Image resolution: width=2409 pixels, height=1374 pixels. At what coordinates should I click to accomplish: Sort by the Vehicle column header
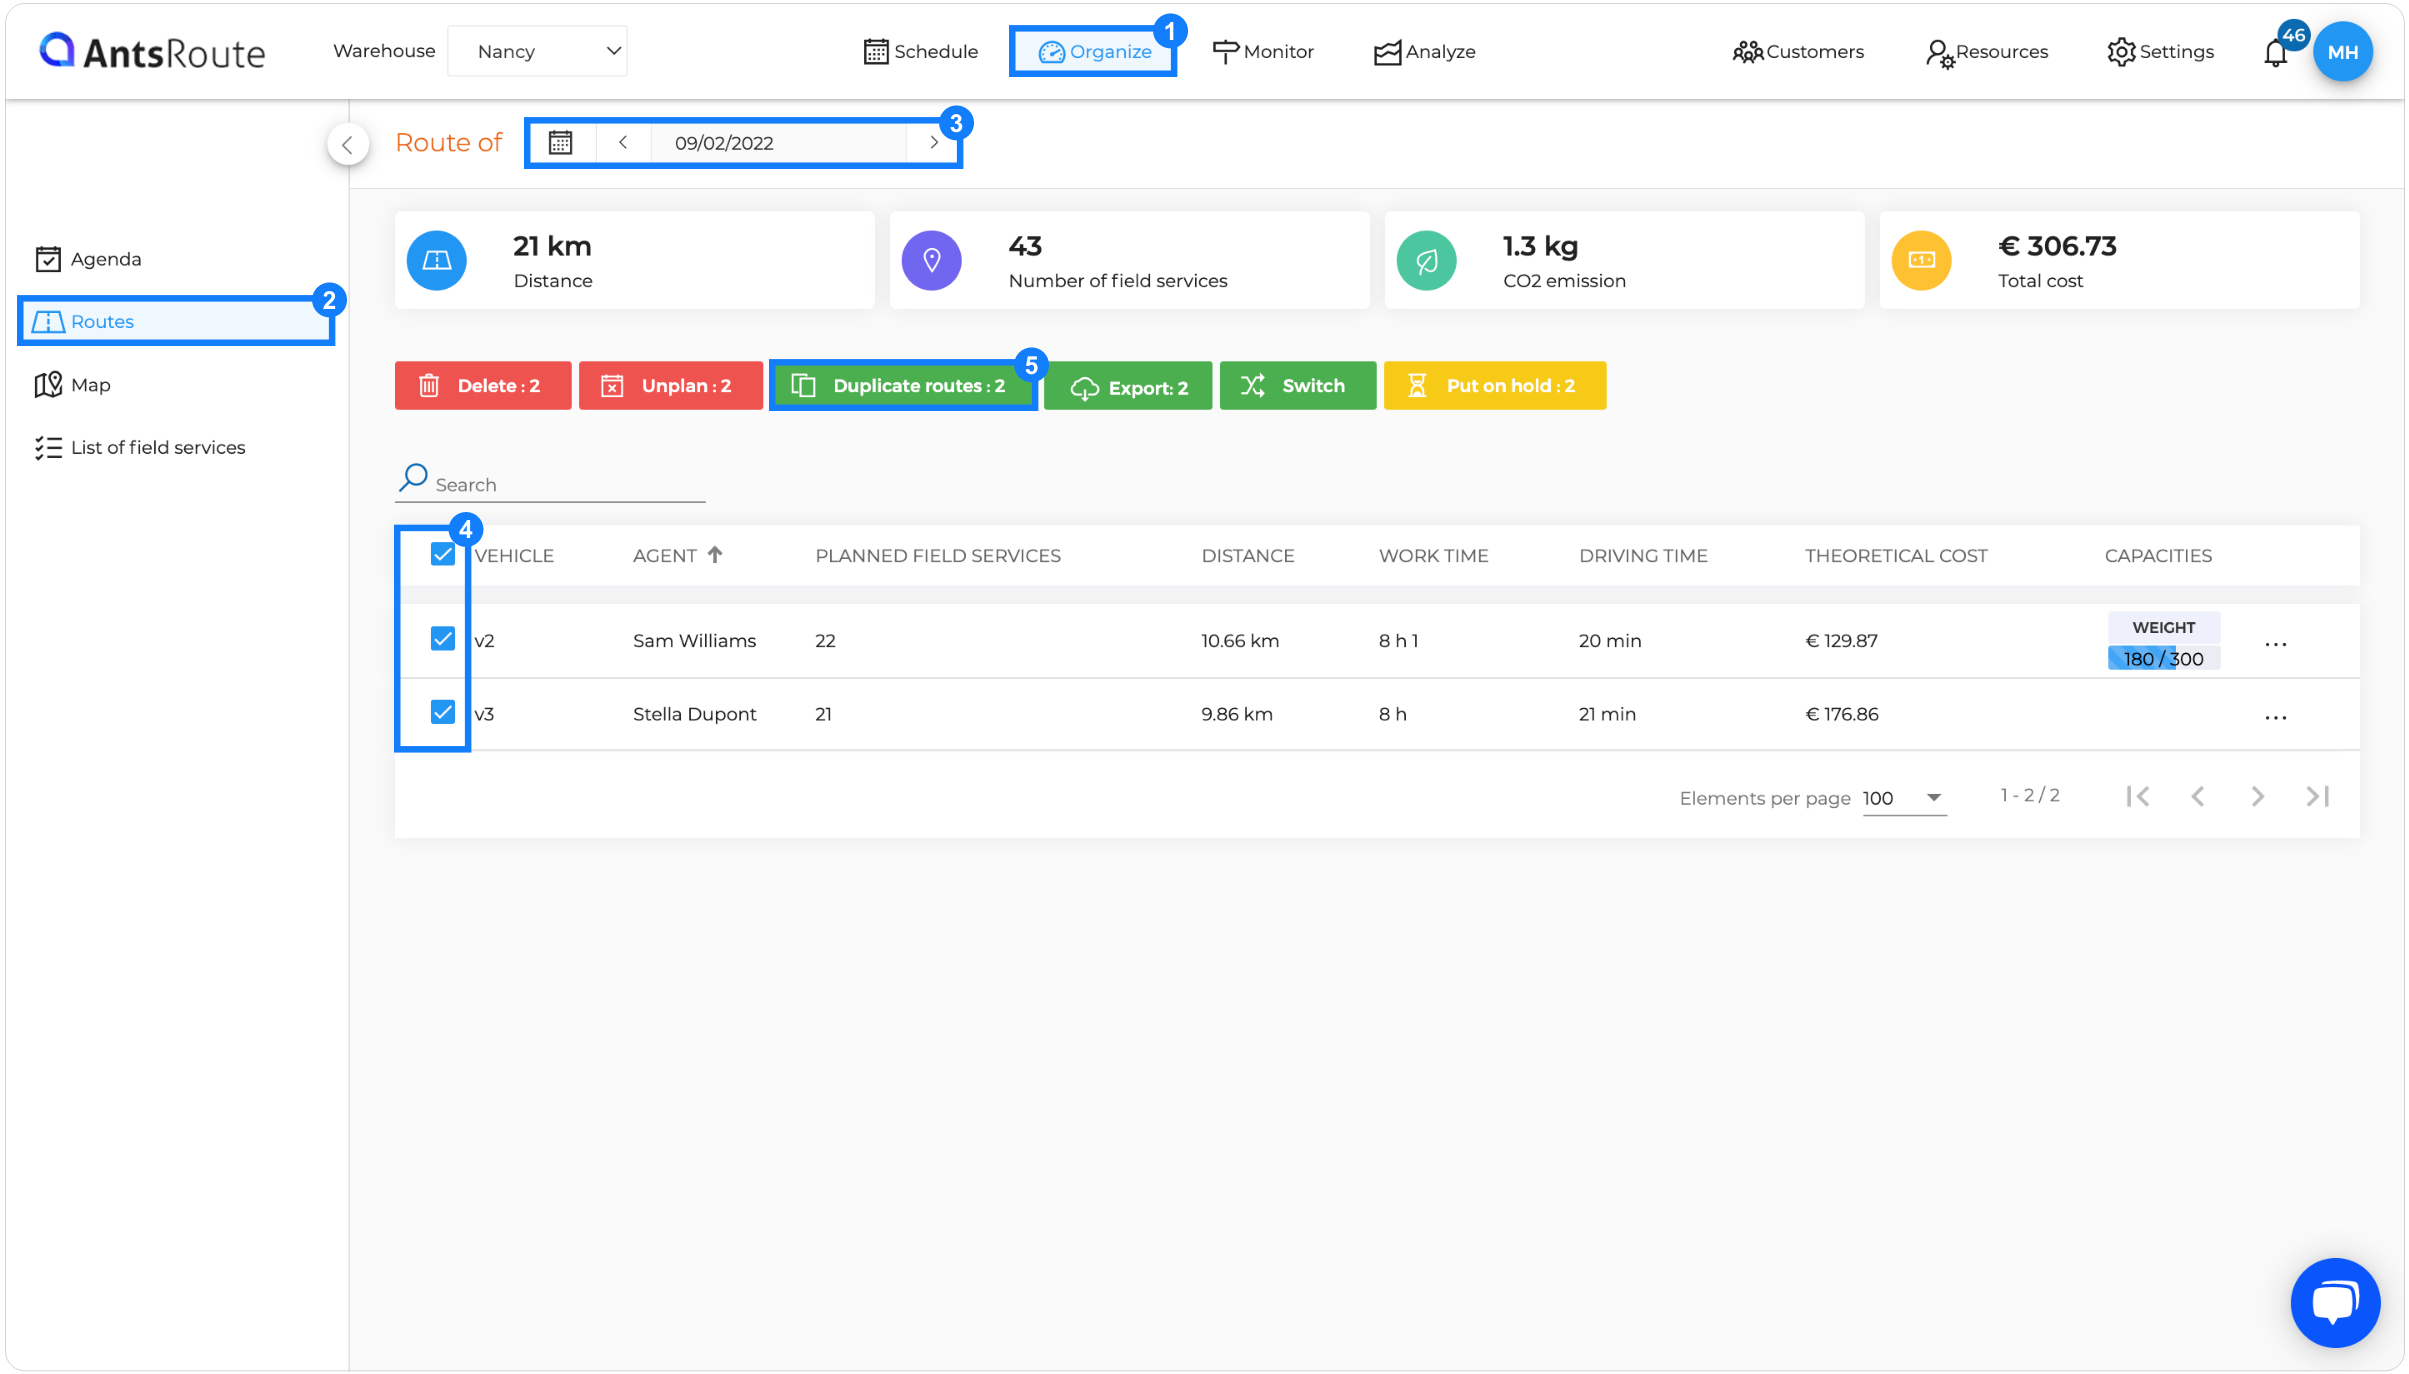click(x=514, y=556)
